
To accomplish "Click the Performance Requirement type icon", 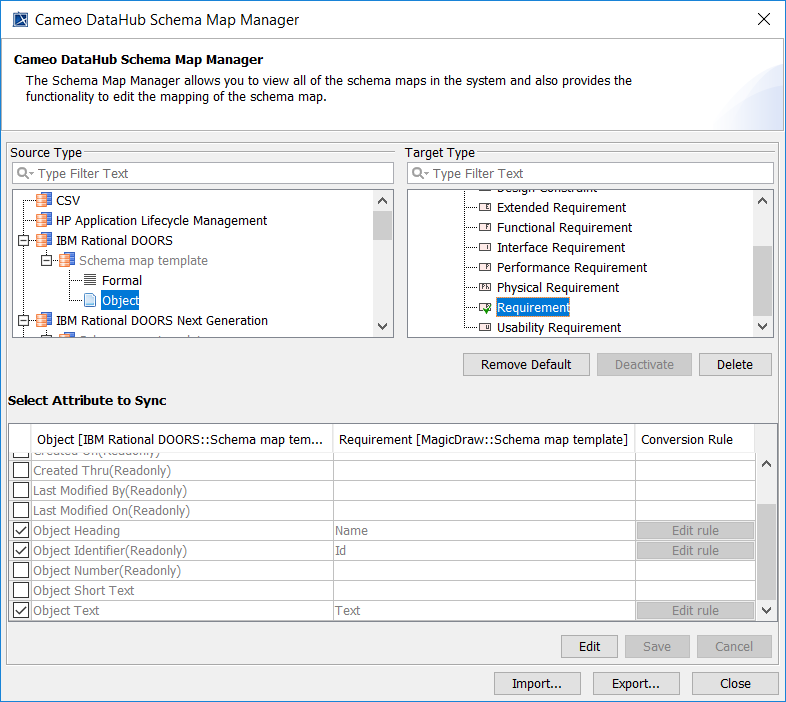I will coord(485,268).
